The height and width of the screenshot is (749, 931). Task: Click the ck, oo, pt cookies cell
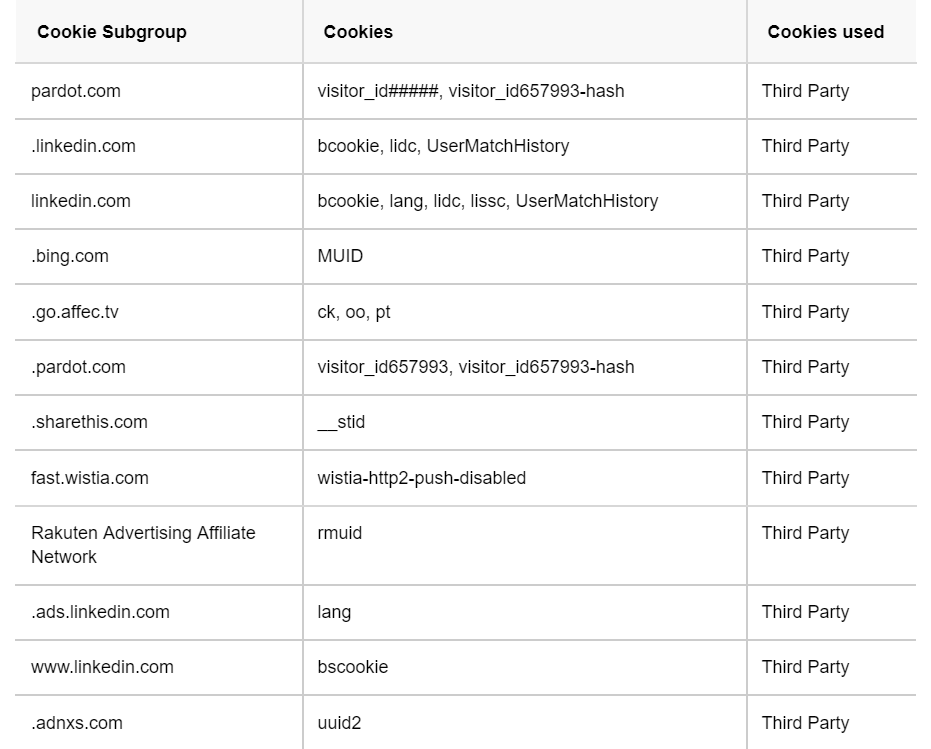(x=354, y=312)
